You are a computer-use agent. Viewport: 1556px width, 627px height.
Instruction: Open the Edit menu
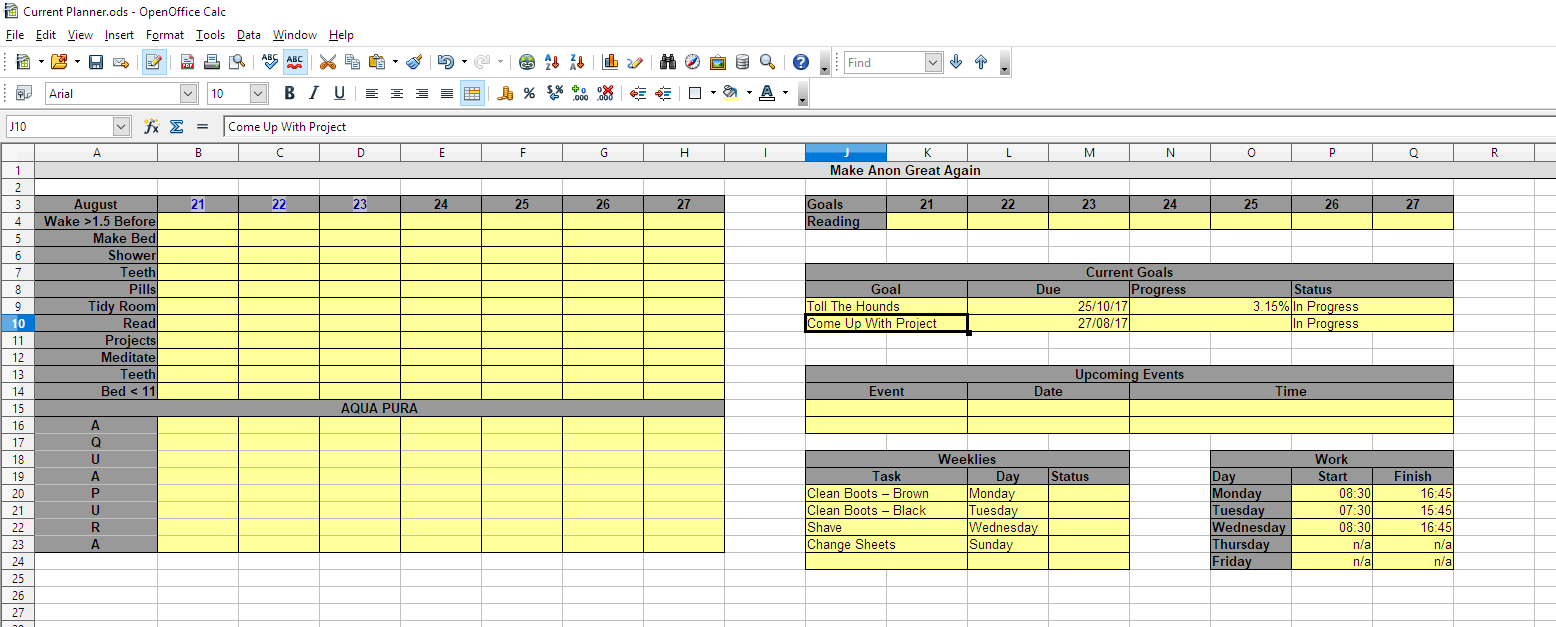[x=46, y=35]
